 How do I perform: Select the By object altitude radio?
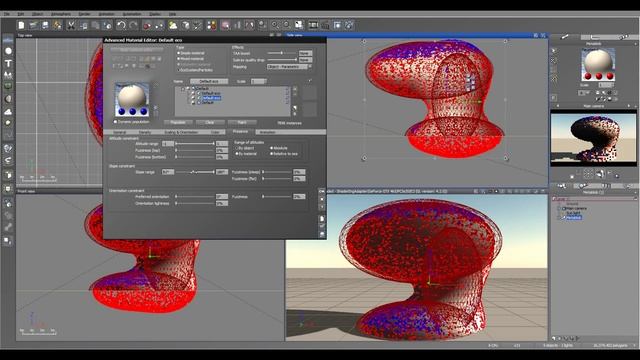point(237,148)
